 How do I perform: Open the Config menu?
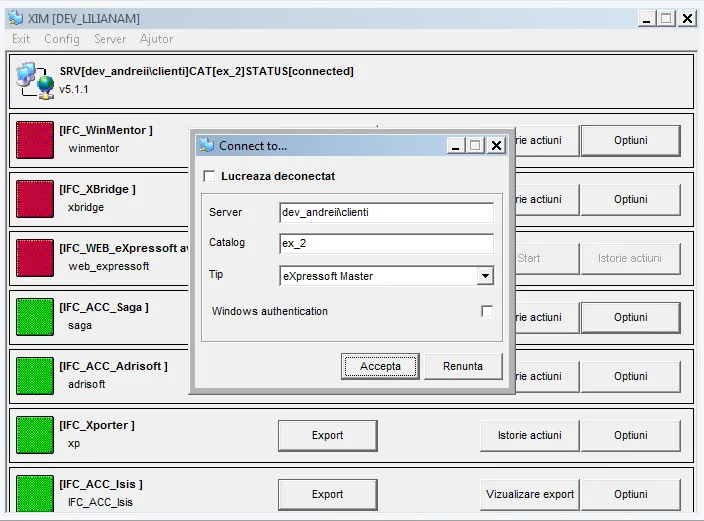click(x=62, y=39)
